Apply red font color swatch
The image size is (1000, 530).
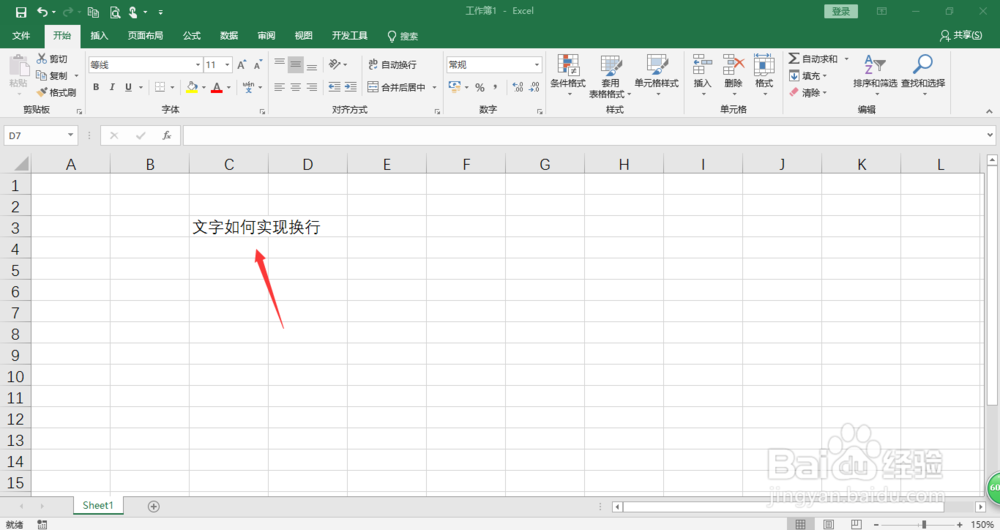coord(217,87)
